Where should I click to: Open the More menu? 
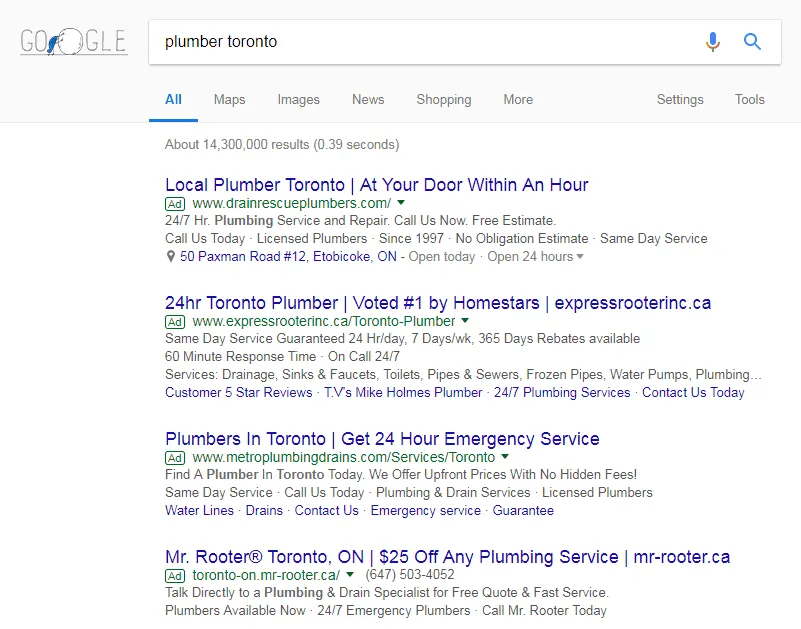518,99
